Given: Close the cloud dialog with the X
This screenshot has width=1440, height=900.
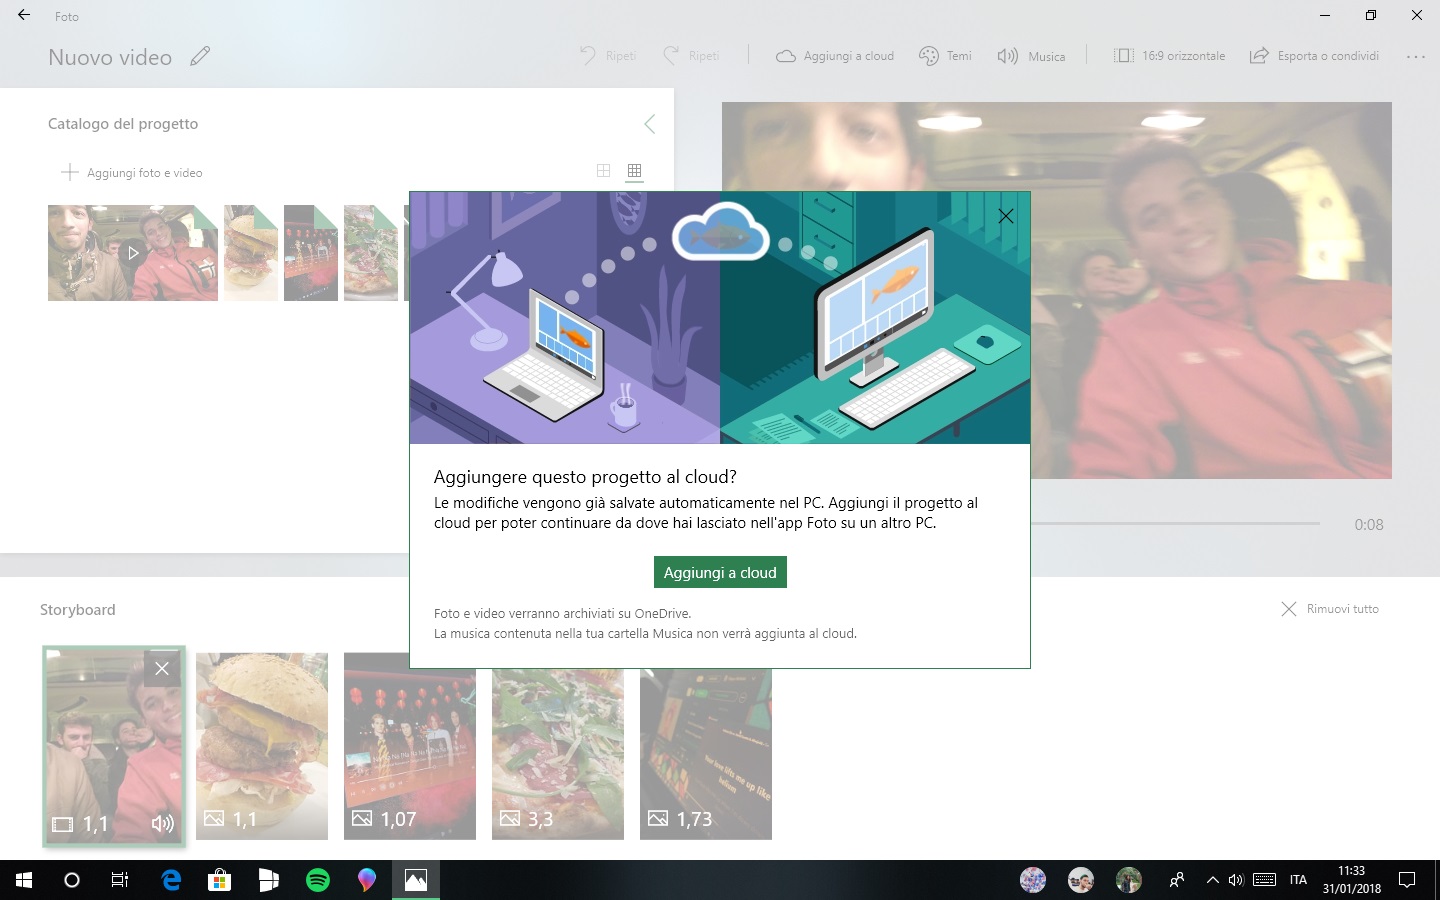Looking at the screenshot, I should [1006, 216].
